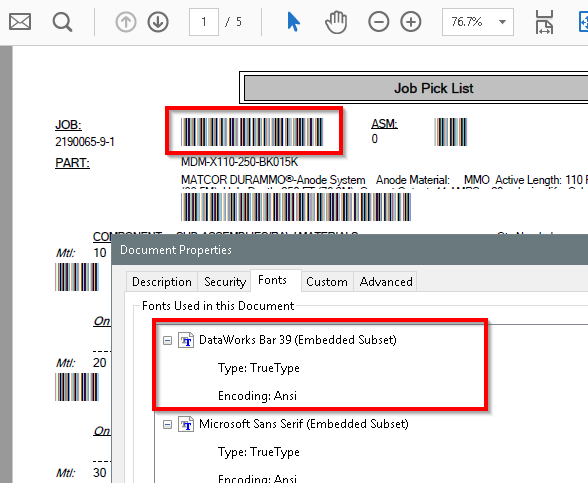Open the 76.7% zoom level dropdown

pos(478,22)
